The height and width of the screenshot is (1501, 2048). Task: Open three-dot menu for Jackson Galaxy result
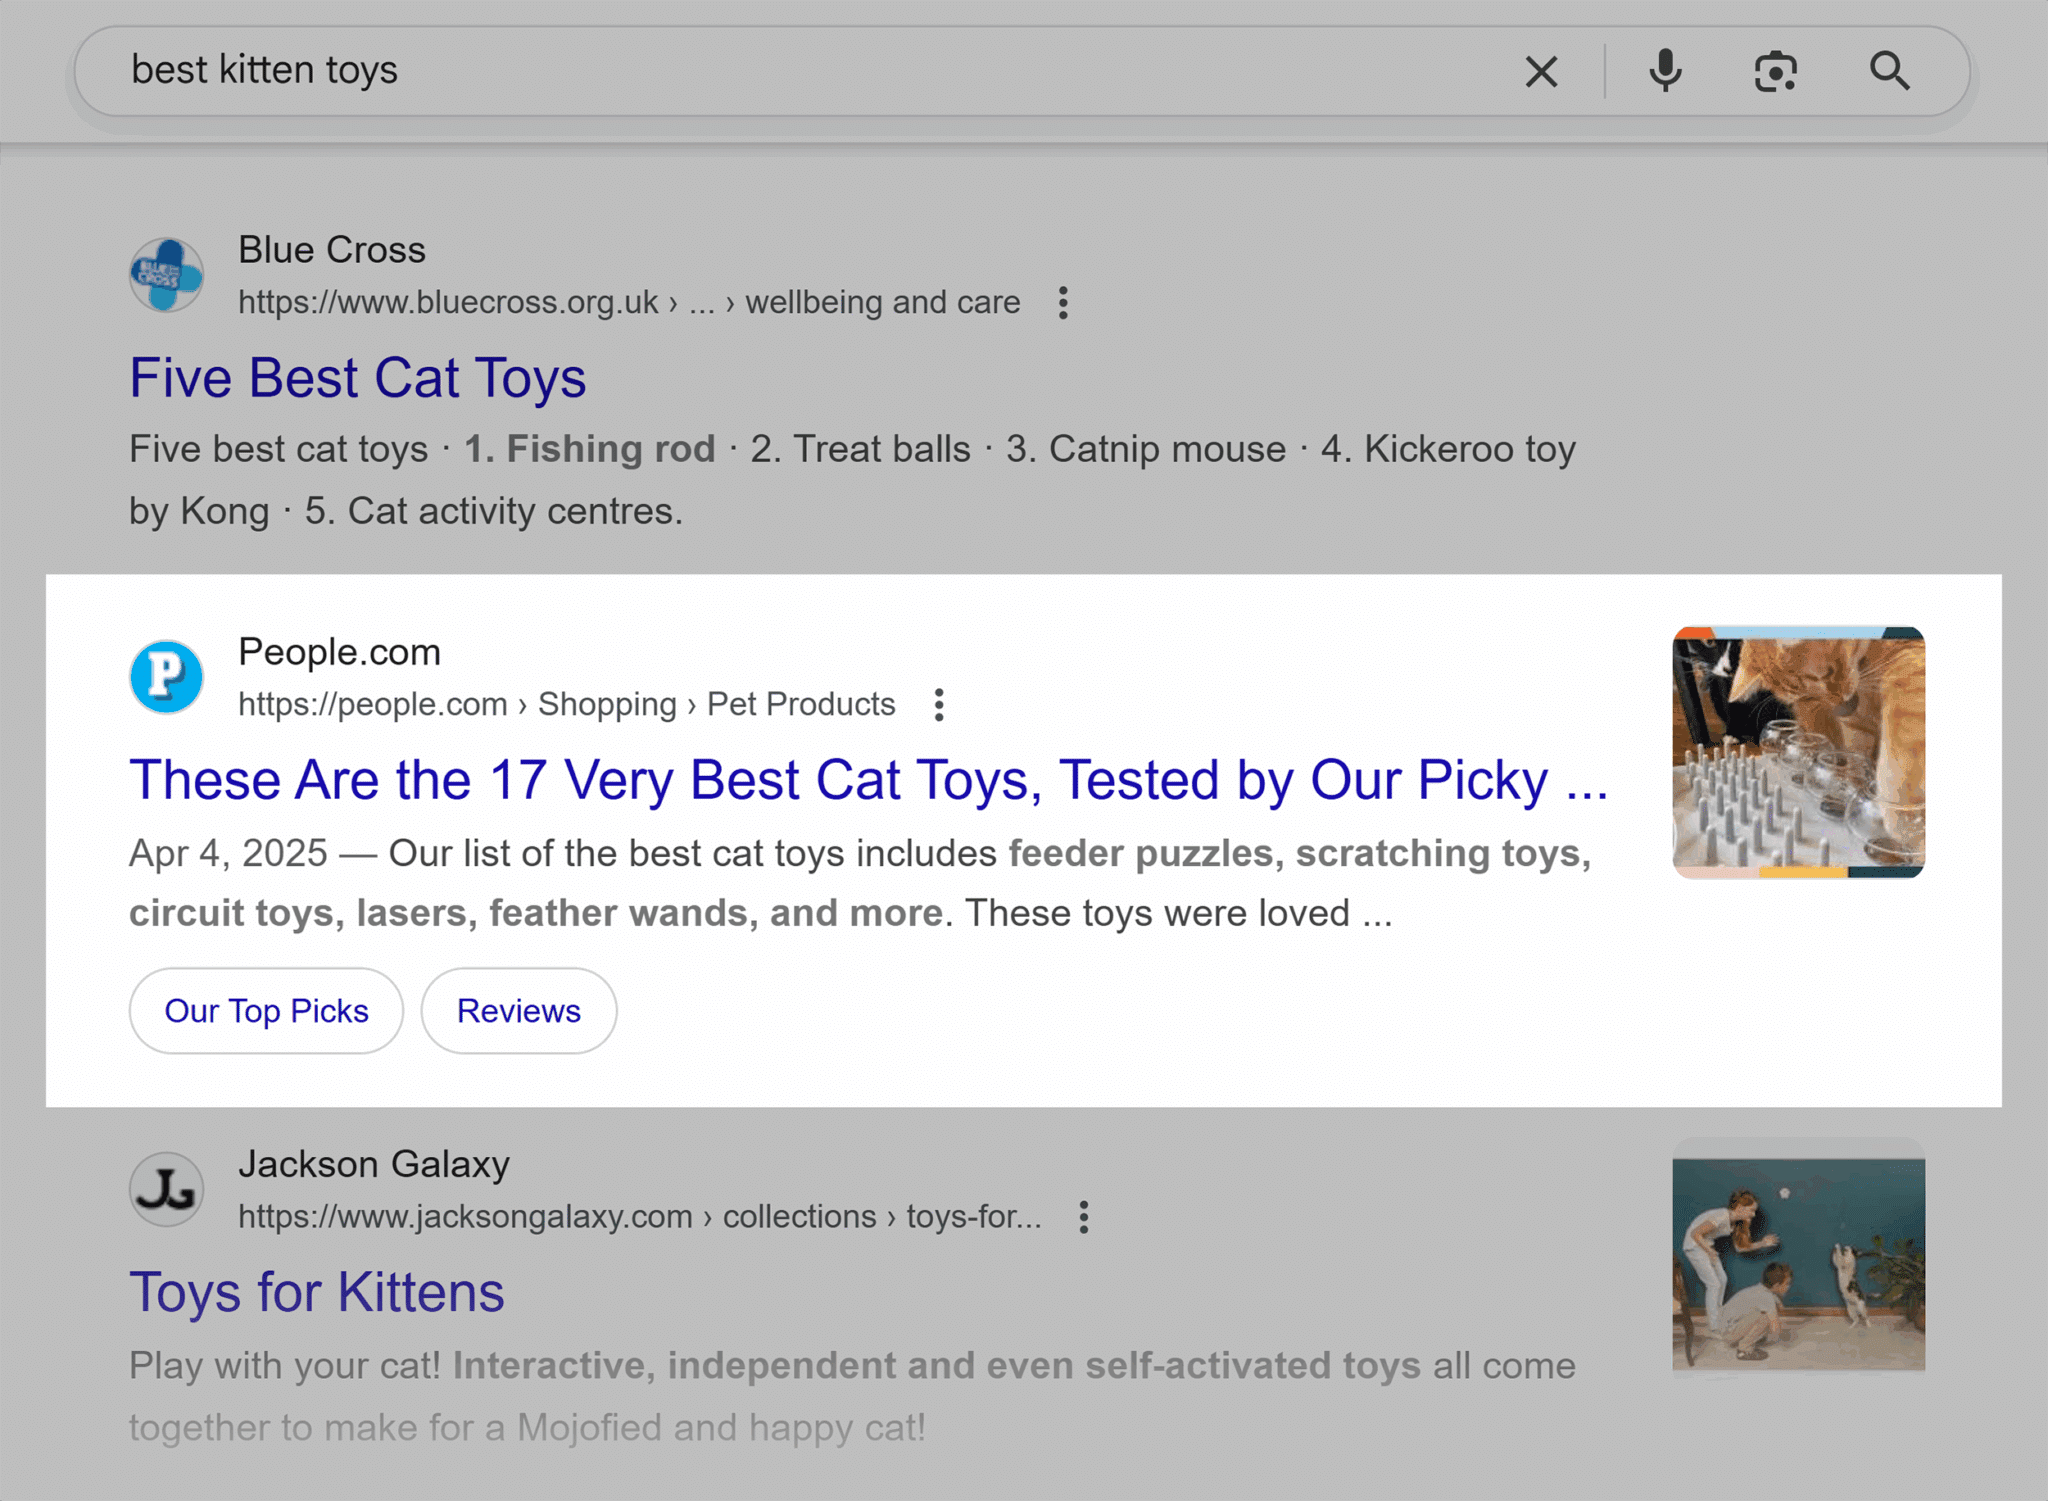tap(1084, 1217)
